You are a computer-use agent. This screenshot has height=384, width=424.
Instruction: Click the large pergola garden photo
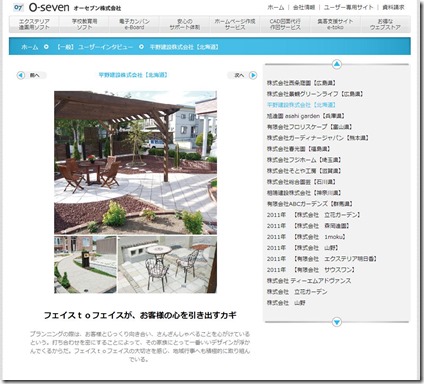[135, 162]
